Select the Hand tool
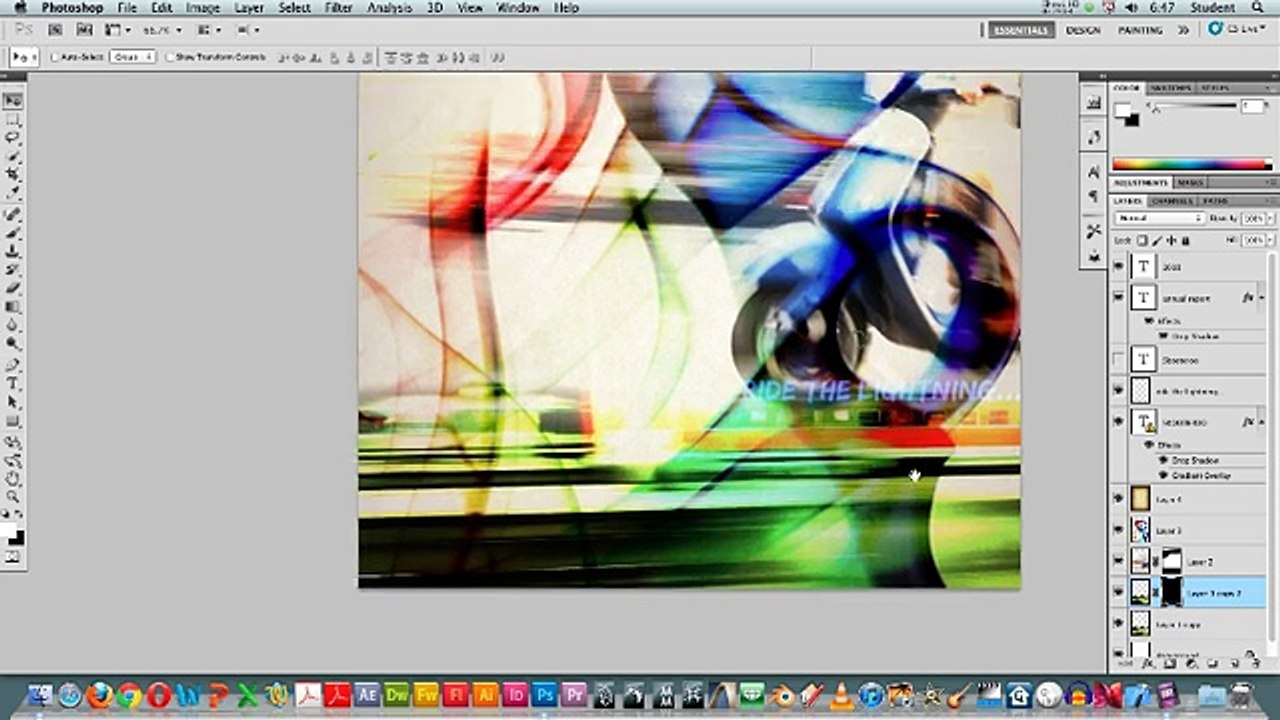 tap(13, 478)
